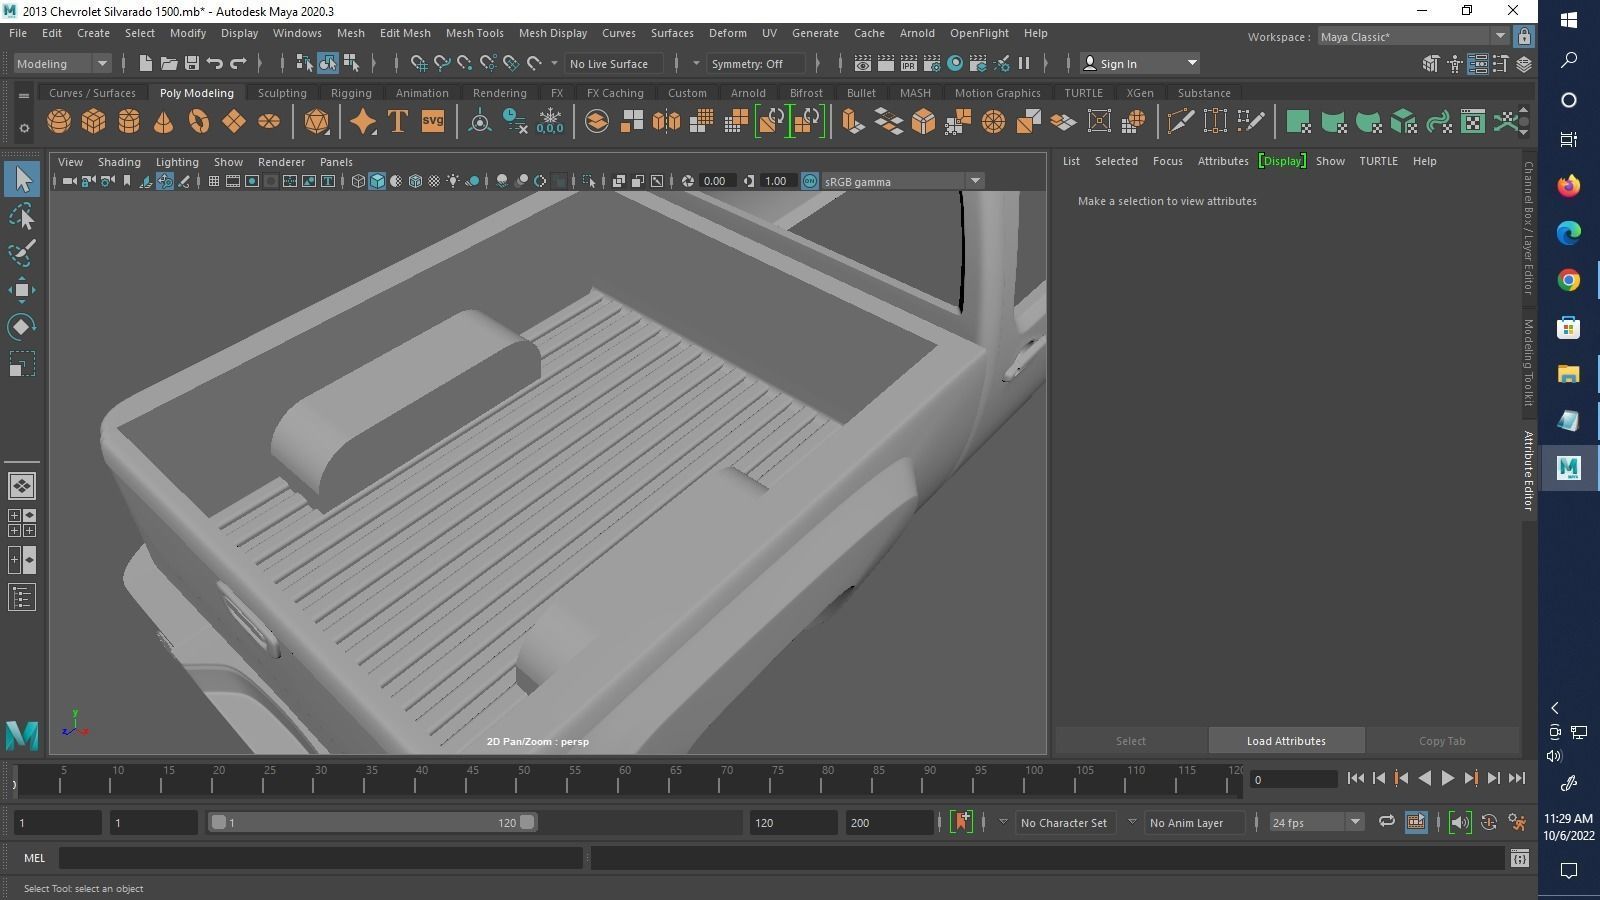Open the Modeling menu set dropdown
Image resolution: width=1600 pixels, height=900 pixels.
tap(62, 63)
